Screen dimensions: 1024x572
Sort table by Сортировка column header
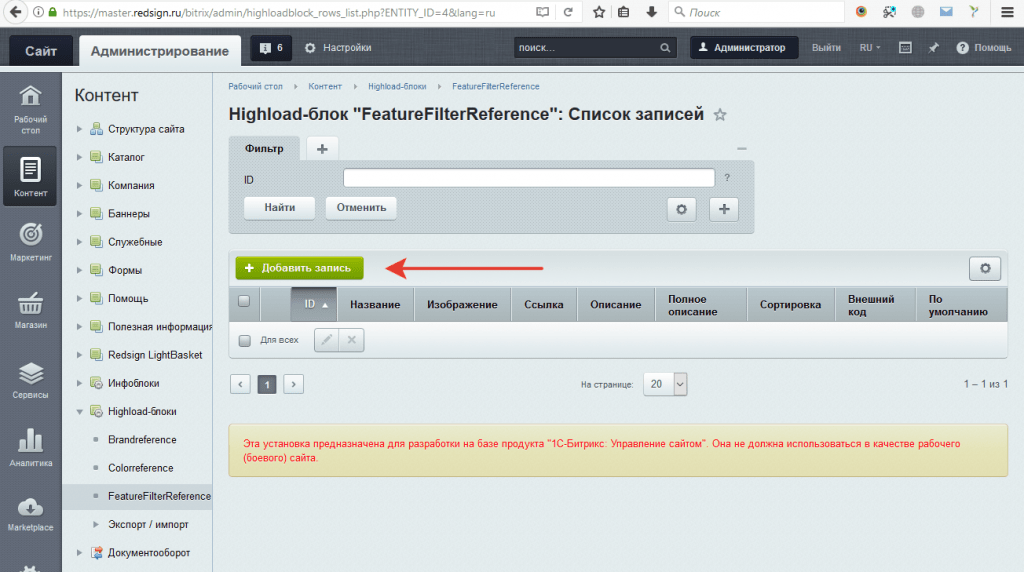click(x=790, y=304)
